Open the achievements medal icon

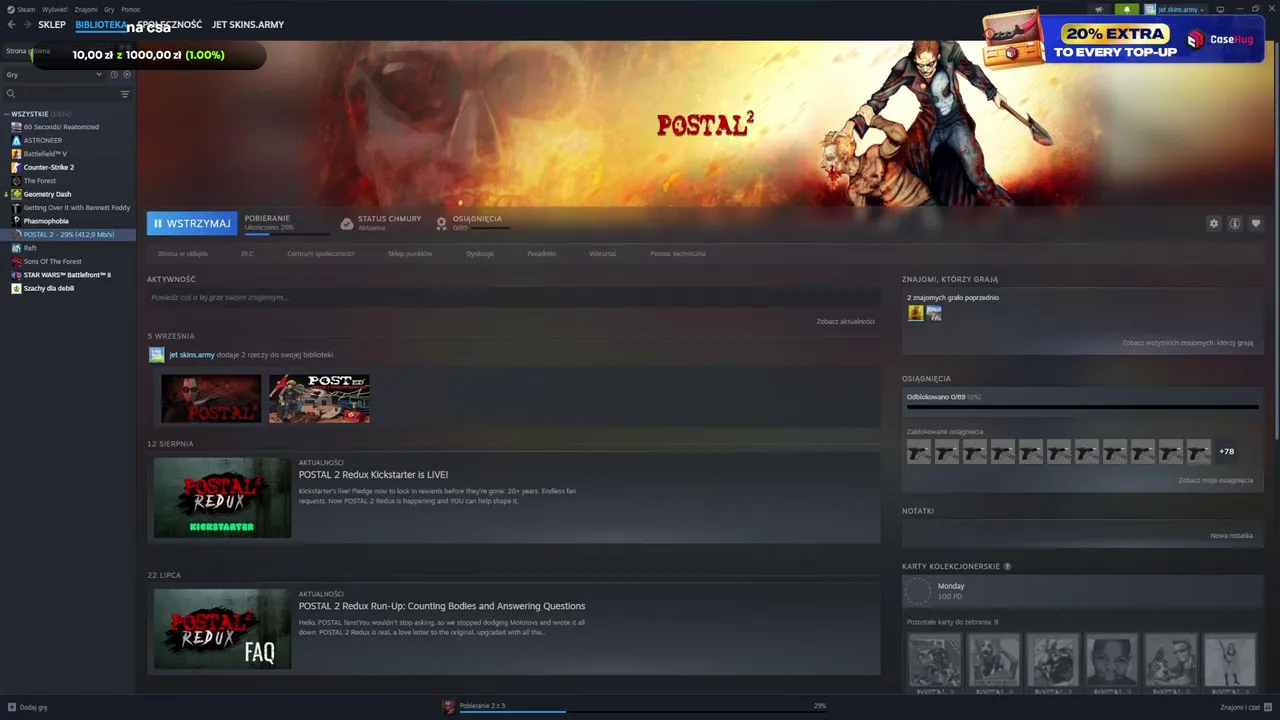click(441, 223)
